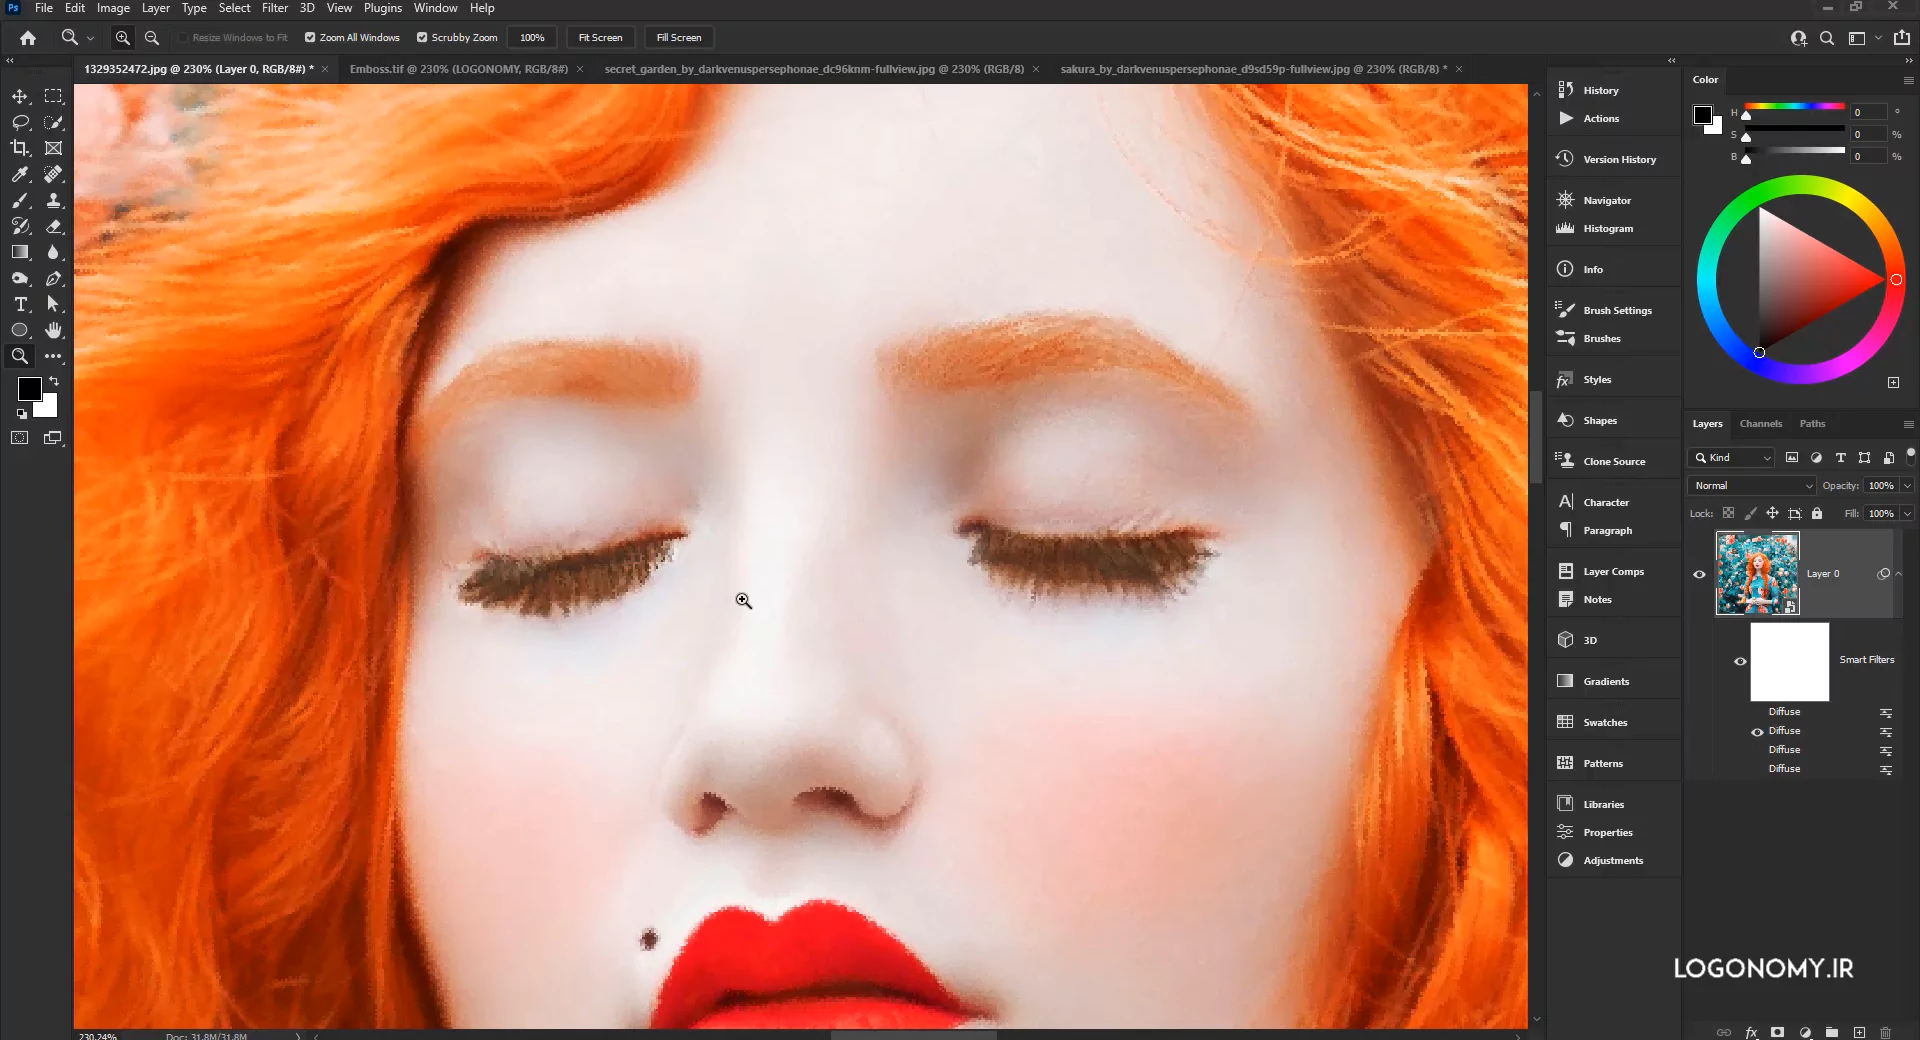
Task: Select the Eraser tool
Action: coord(54,226)
